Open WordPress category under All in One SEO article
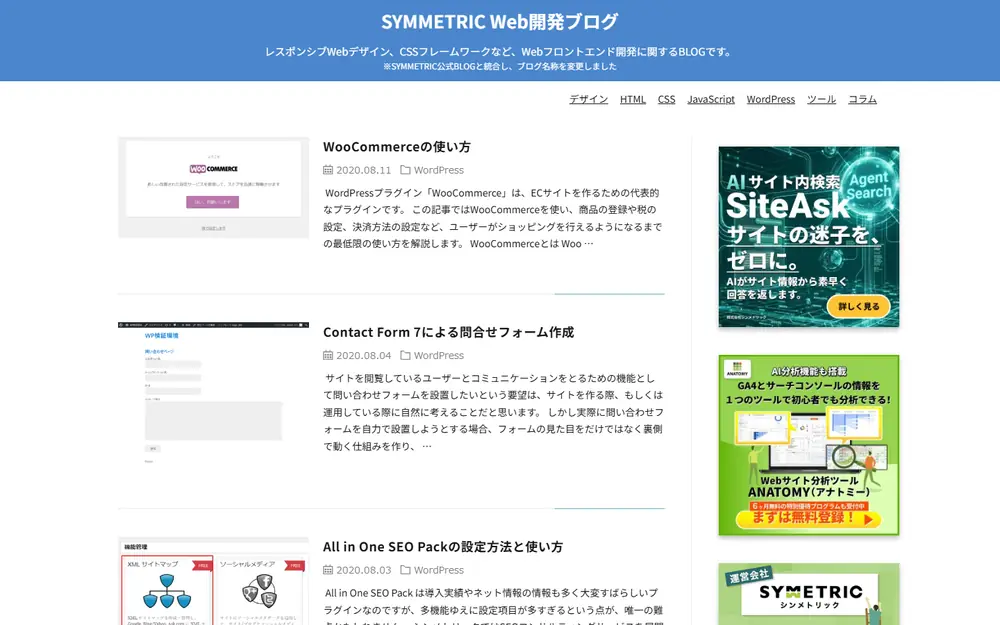This screenshot has width=1000, height=625. click(x=439, y=570)
